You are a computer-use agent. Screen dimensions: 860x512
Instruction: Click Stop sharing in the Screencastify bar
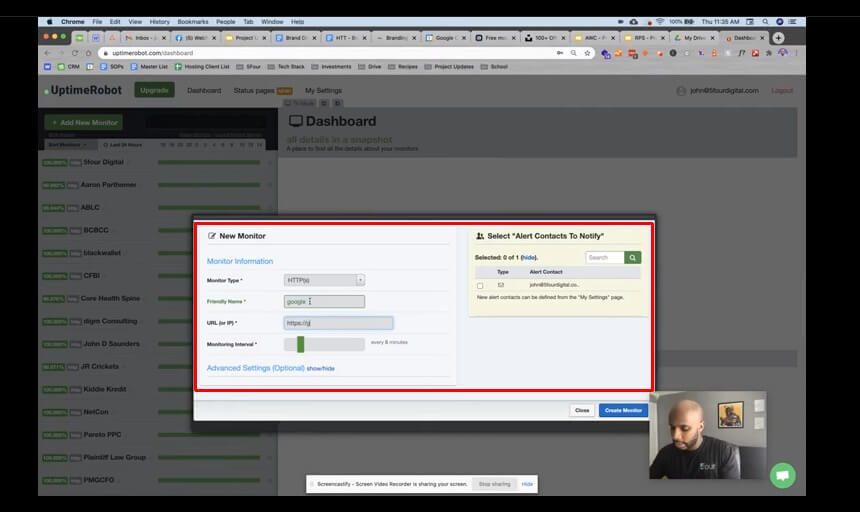click(494, 484)
